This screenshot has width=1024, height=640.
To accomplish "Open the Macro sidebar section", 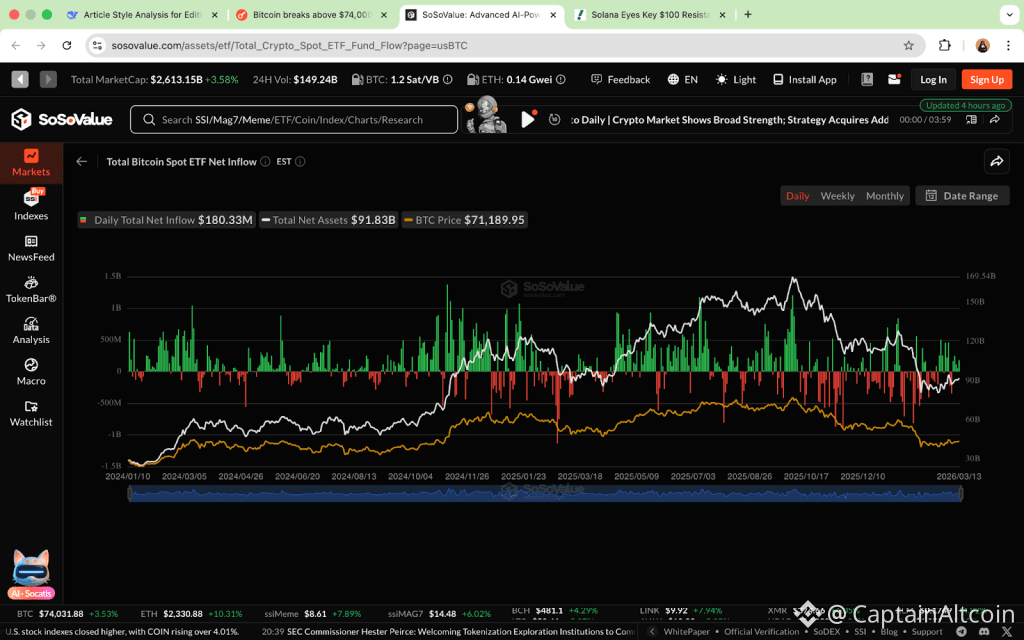I will [31, 371].
